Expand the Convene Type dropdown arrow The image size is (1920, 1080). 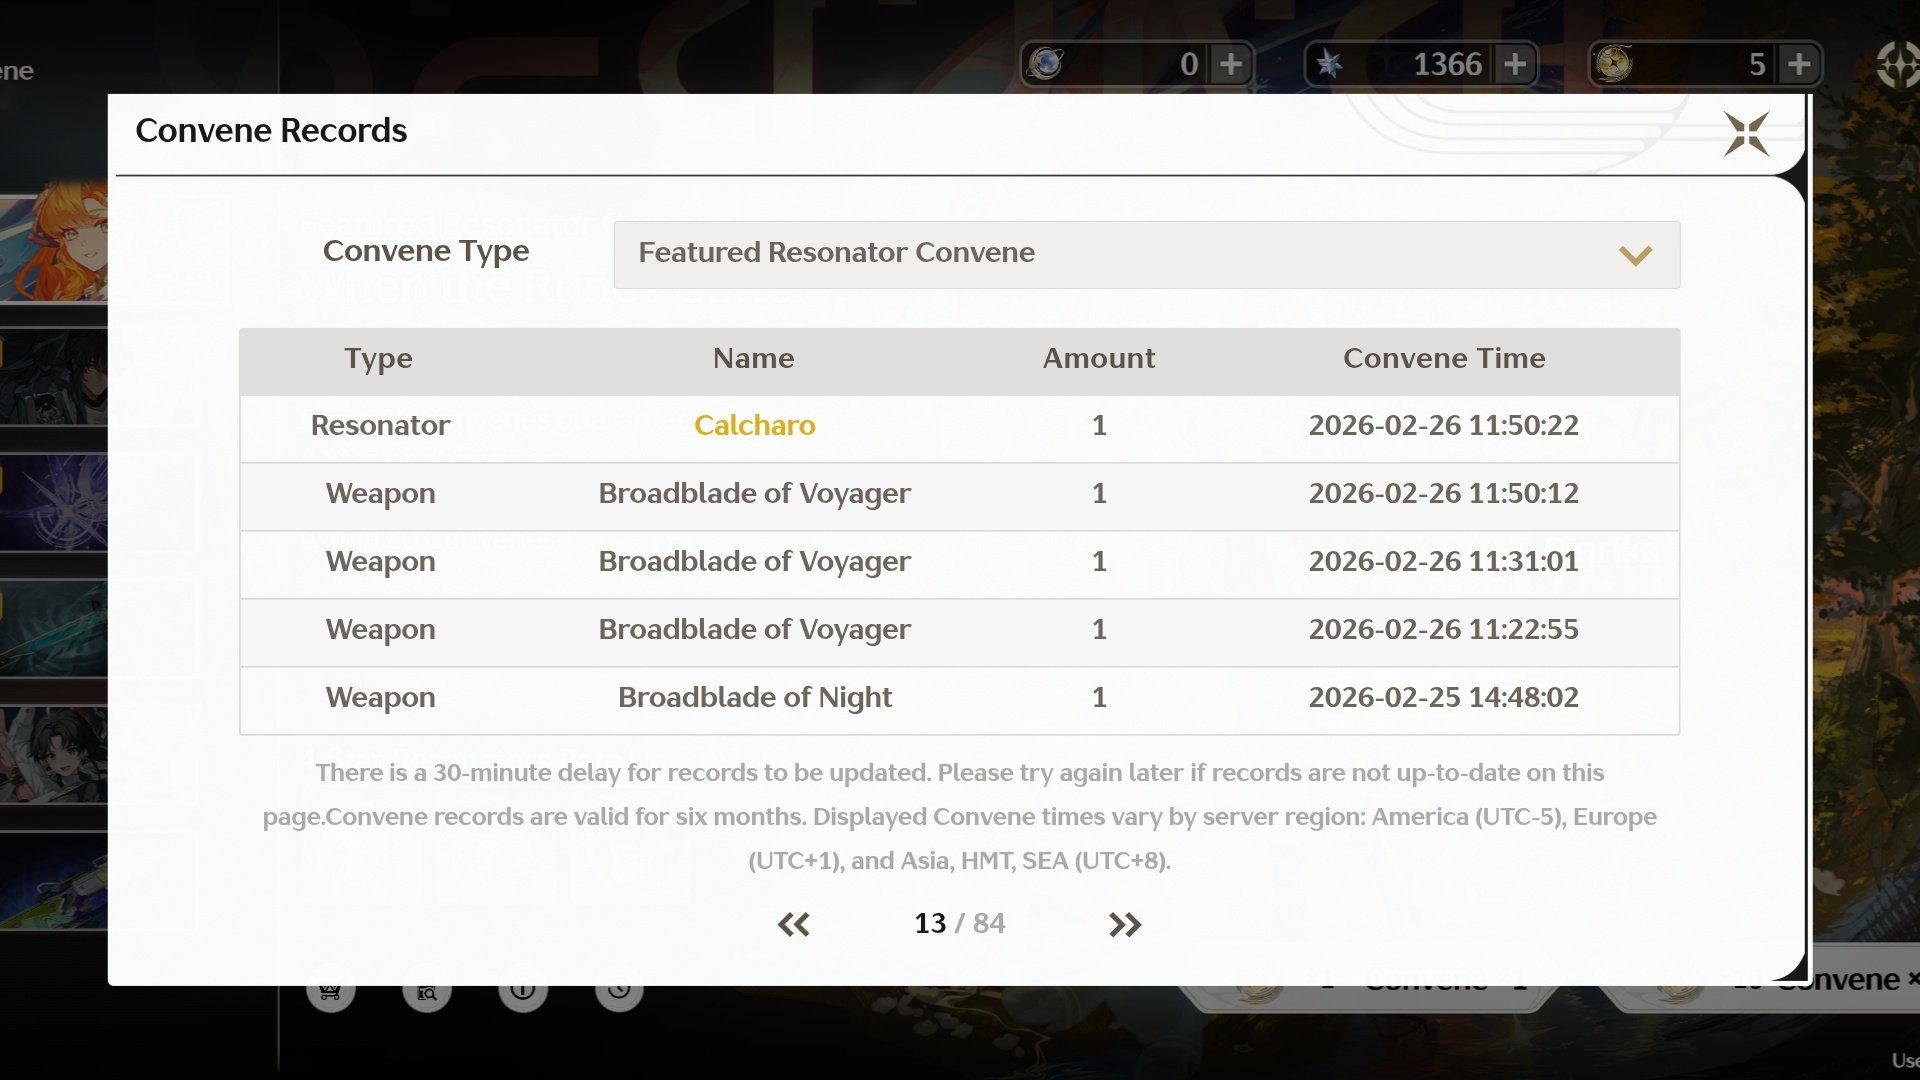(x=1635, y=255)
